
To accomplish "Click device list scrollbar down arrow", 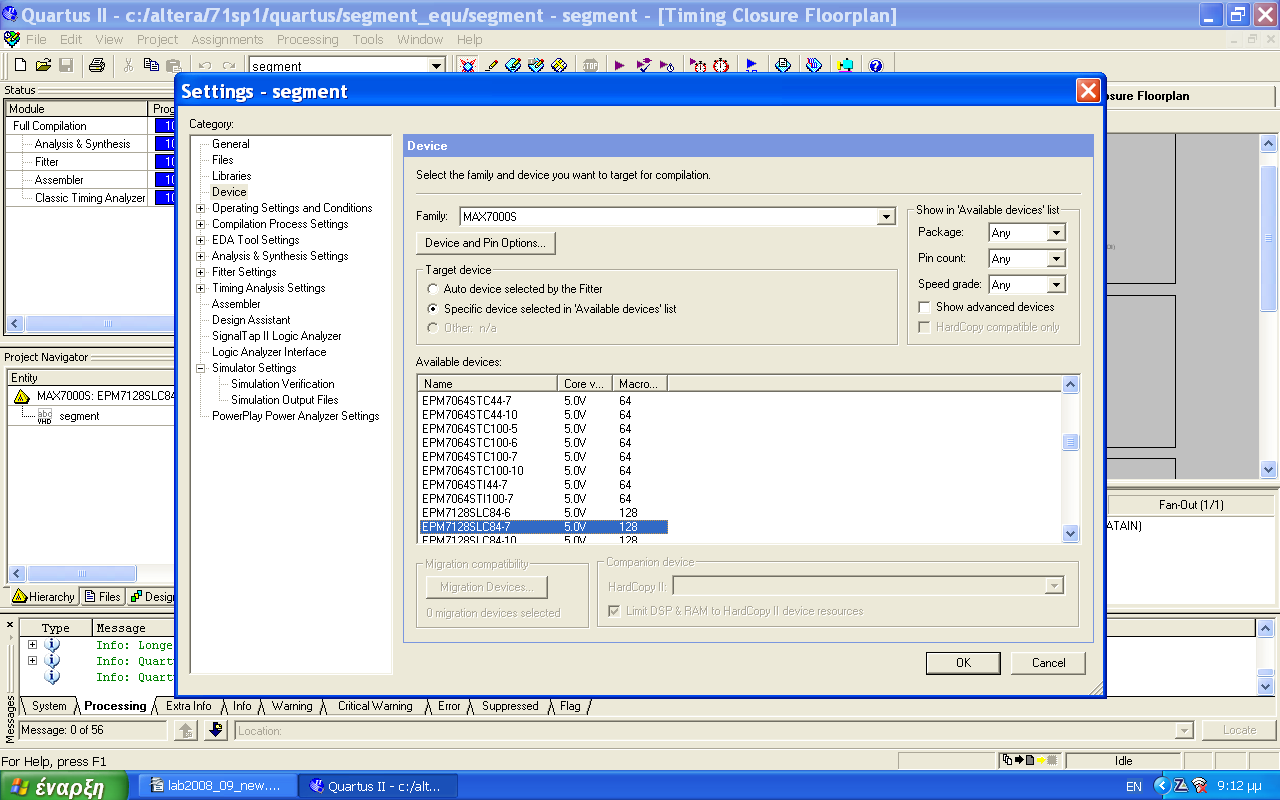I will 1071,534.
